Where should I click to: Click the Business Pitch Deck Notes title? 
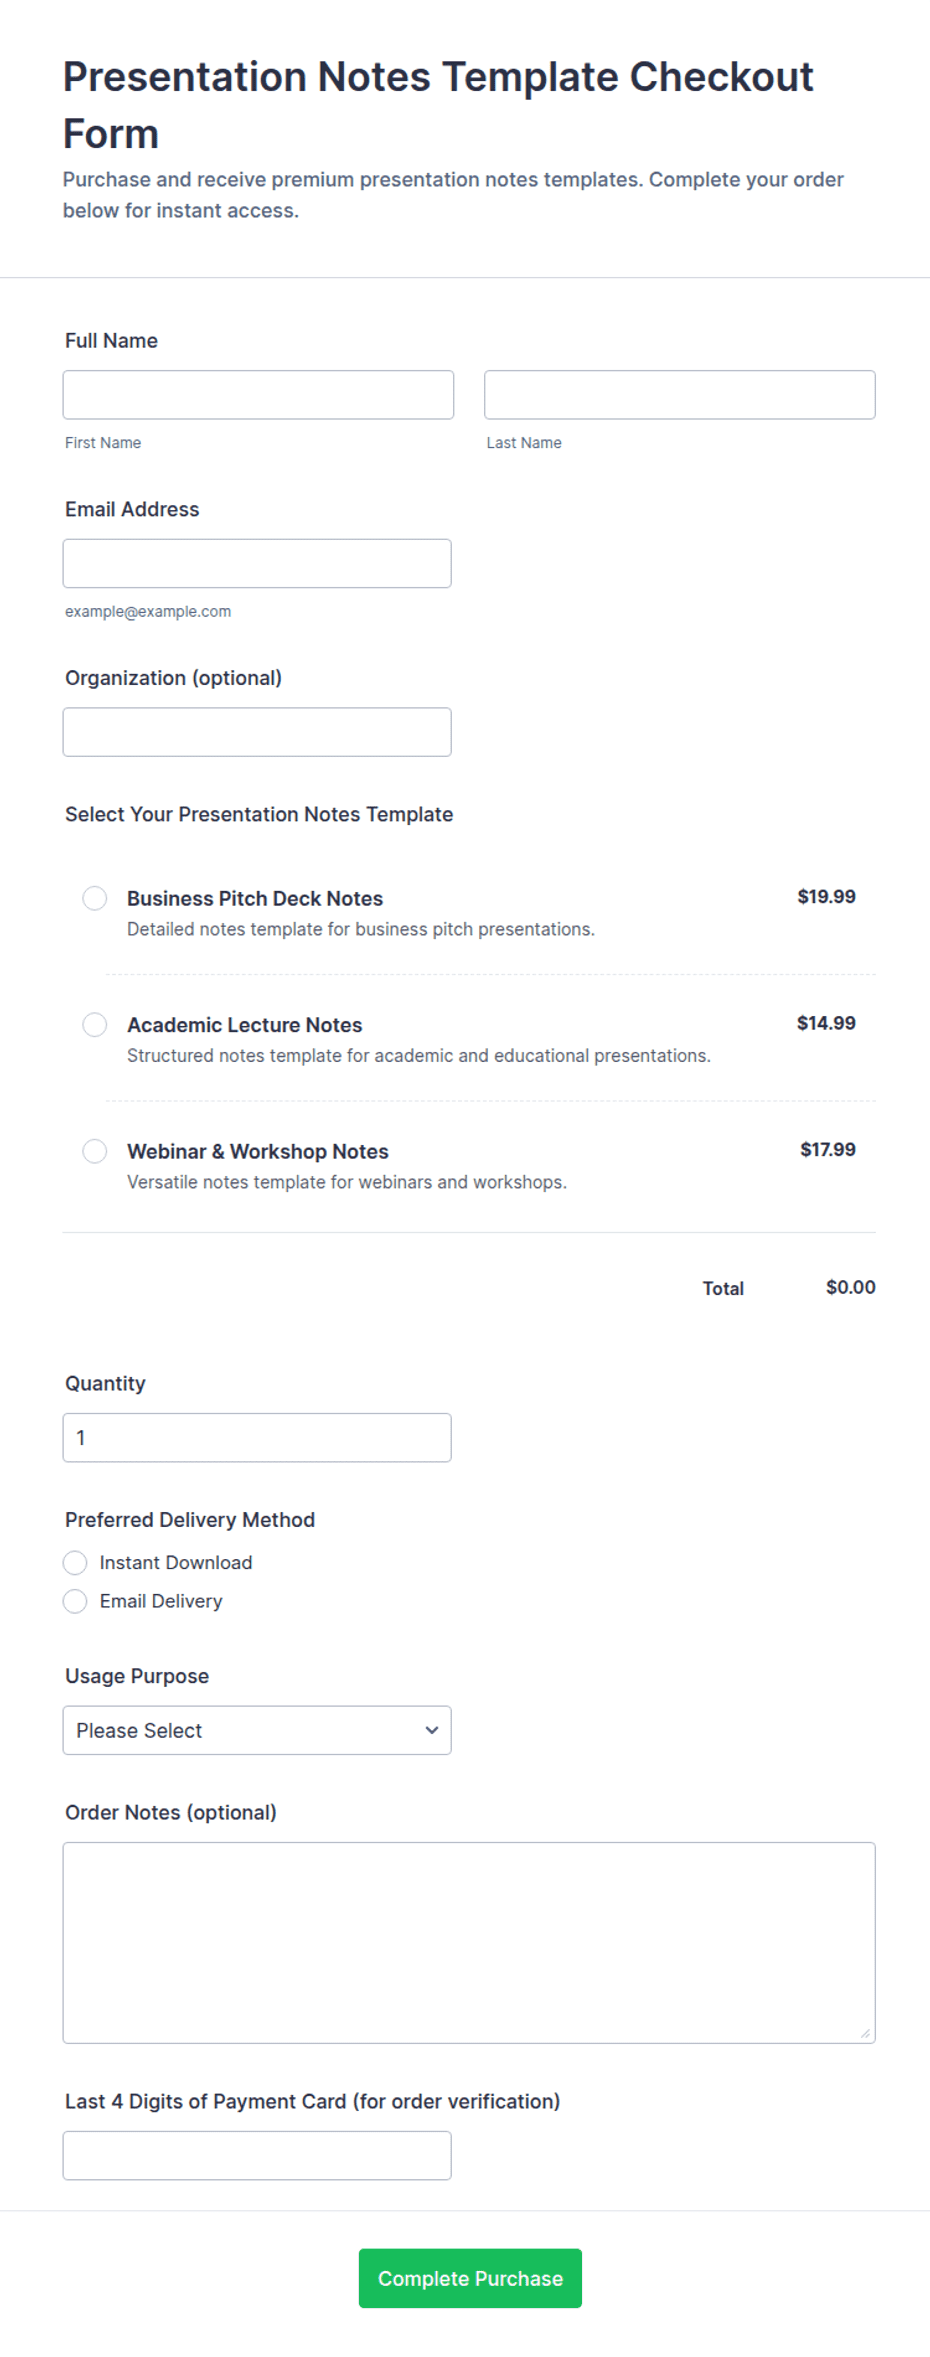(x=255, y=898)
